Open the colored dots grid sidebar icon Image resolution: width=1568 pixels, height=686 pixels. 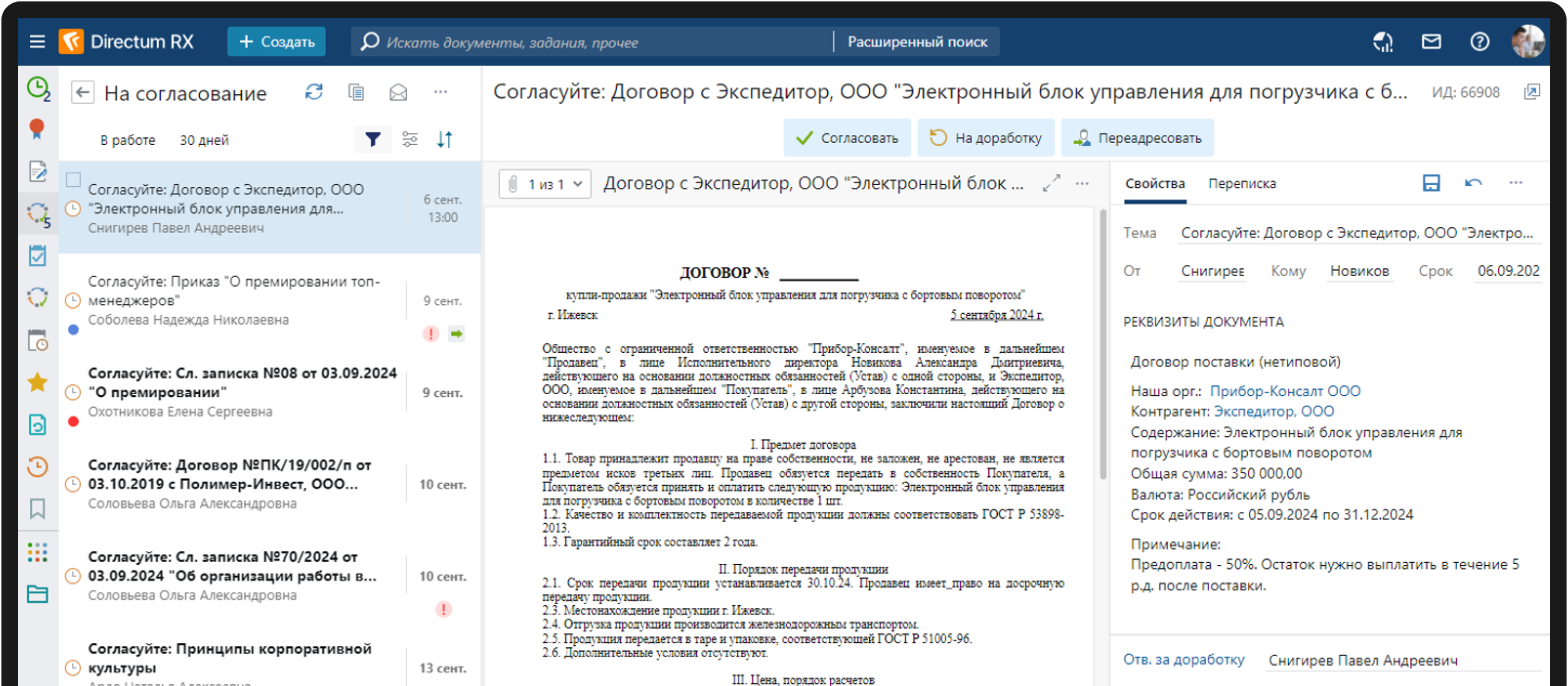click(37, 551)
